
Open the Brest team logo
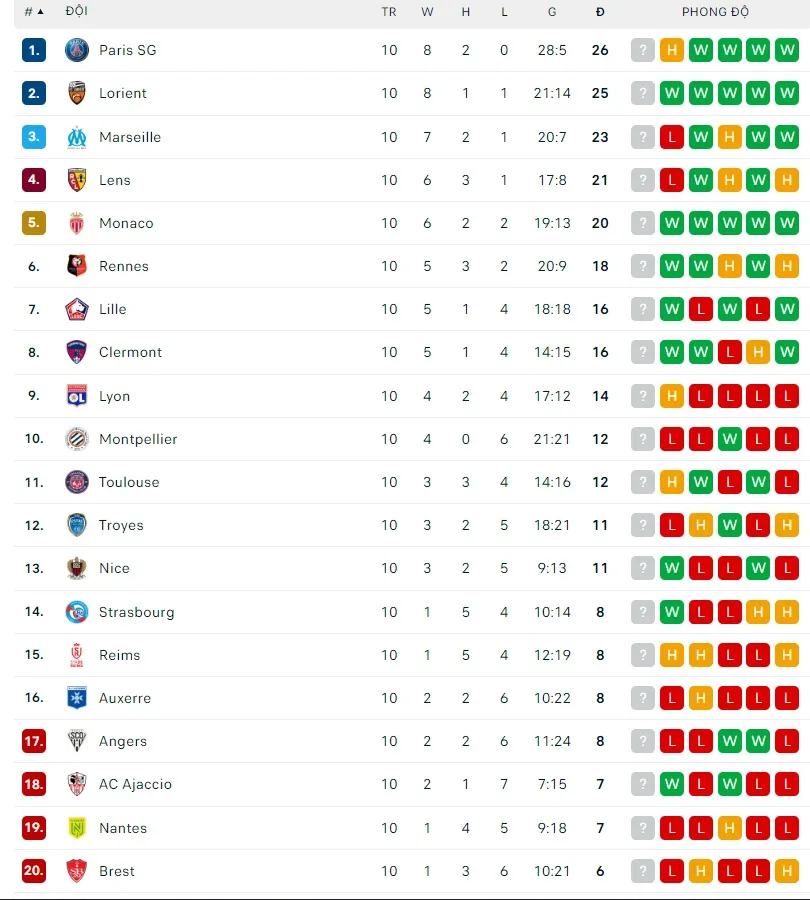tap(77, 871)
